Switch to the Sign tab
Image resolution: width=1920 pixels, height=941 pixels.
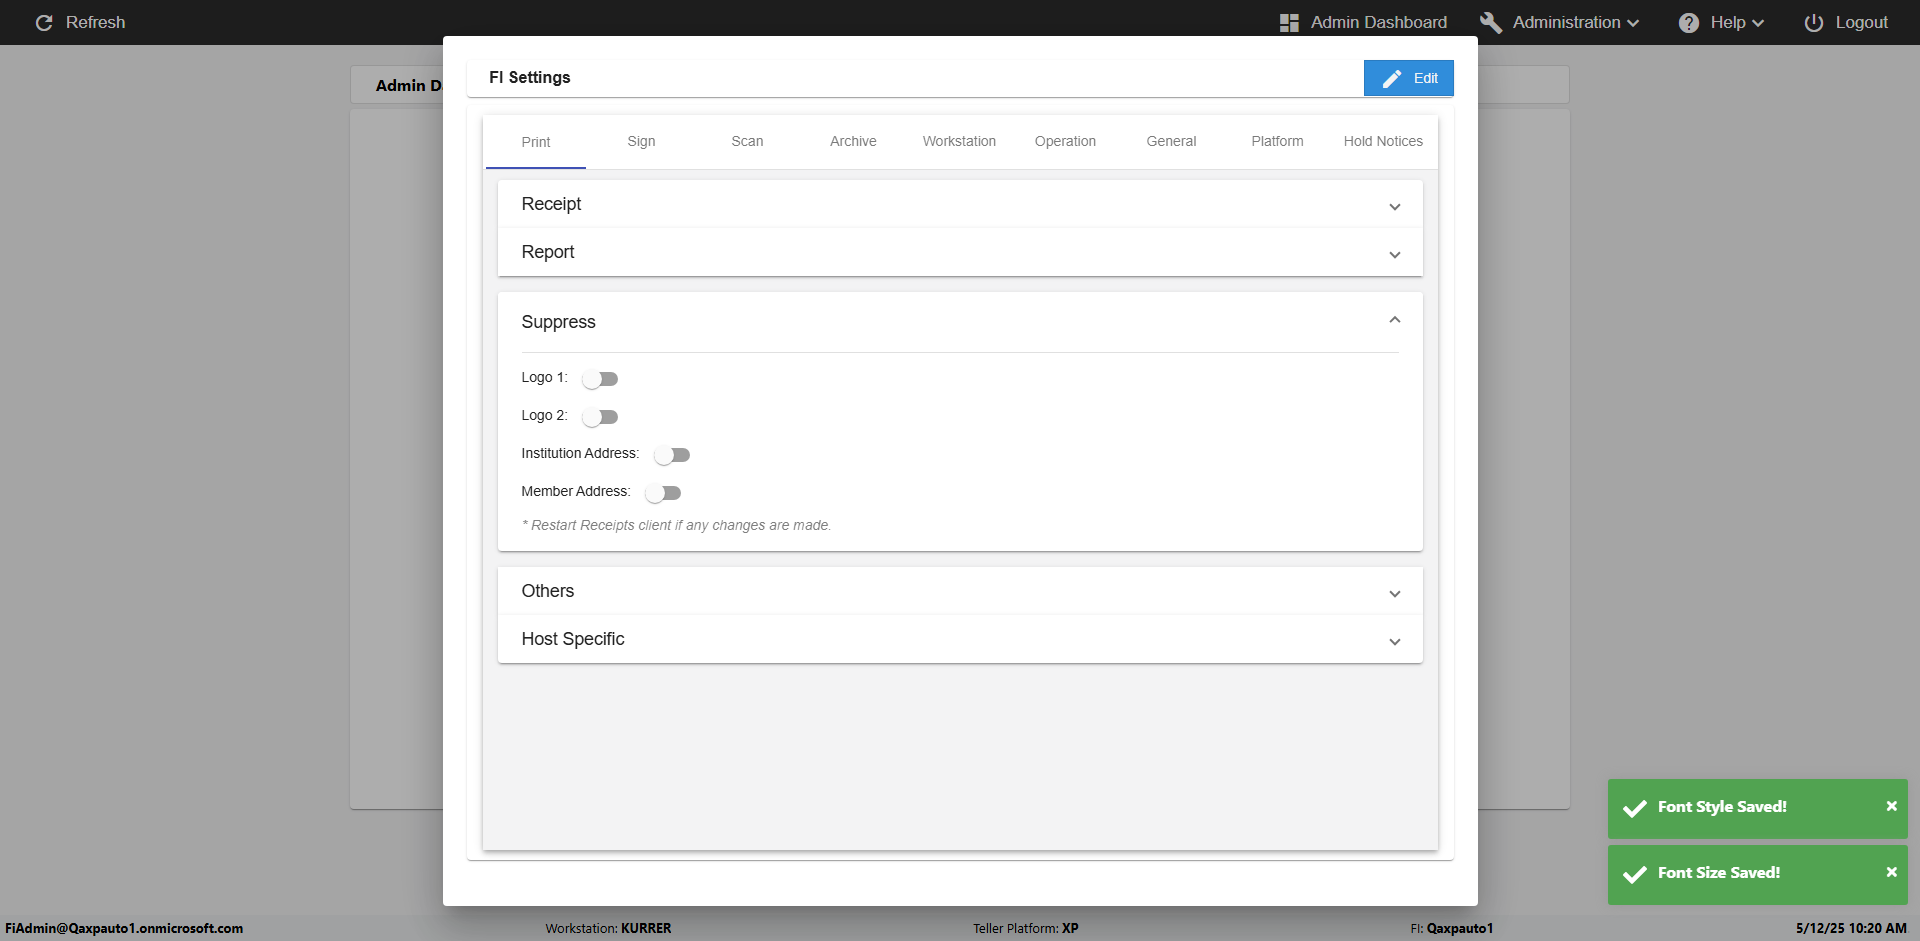[x=641, y=141]
